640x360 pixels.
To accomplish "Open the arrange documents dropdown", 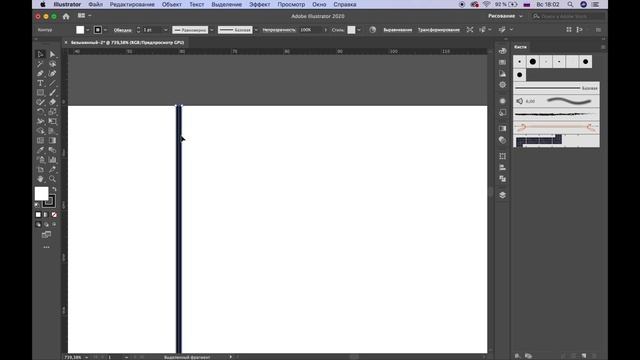I will (84, 16).
